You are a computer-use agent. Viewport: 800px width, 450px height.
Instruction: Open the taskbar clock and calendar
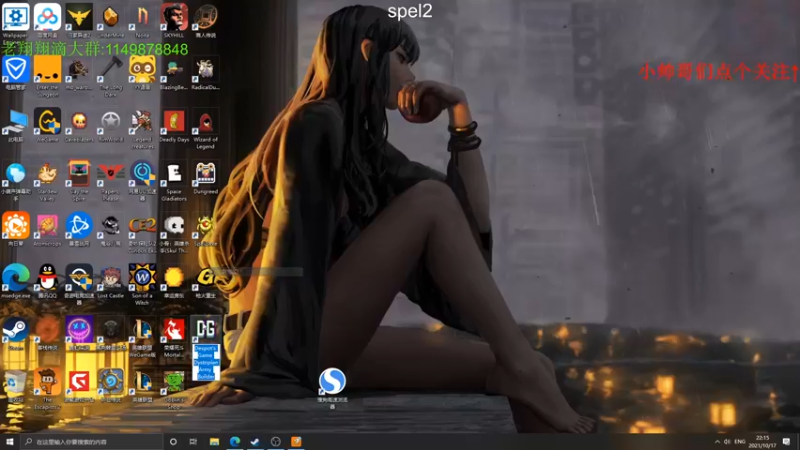762,441
